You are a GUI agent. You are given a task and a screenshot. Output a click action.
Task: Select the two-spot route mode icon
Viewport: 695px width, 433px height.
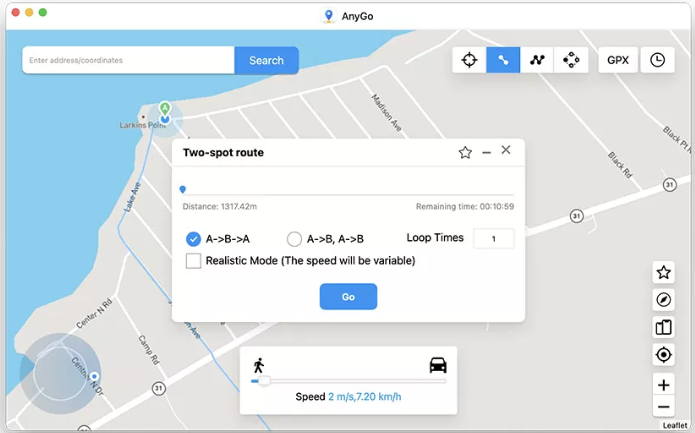503,60
